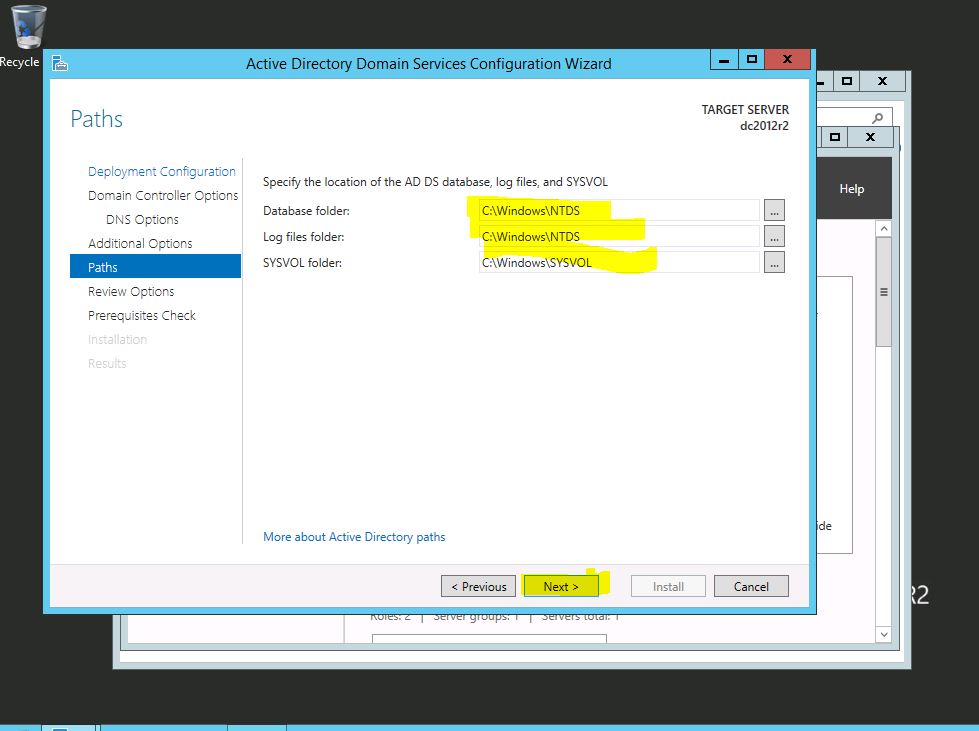Open the Additional Options step

tap(140, 243)
